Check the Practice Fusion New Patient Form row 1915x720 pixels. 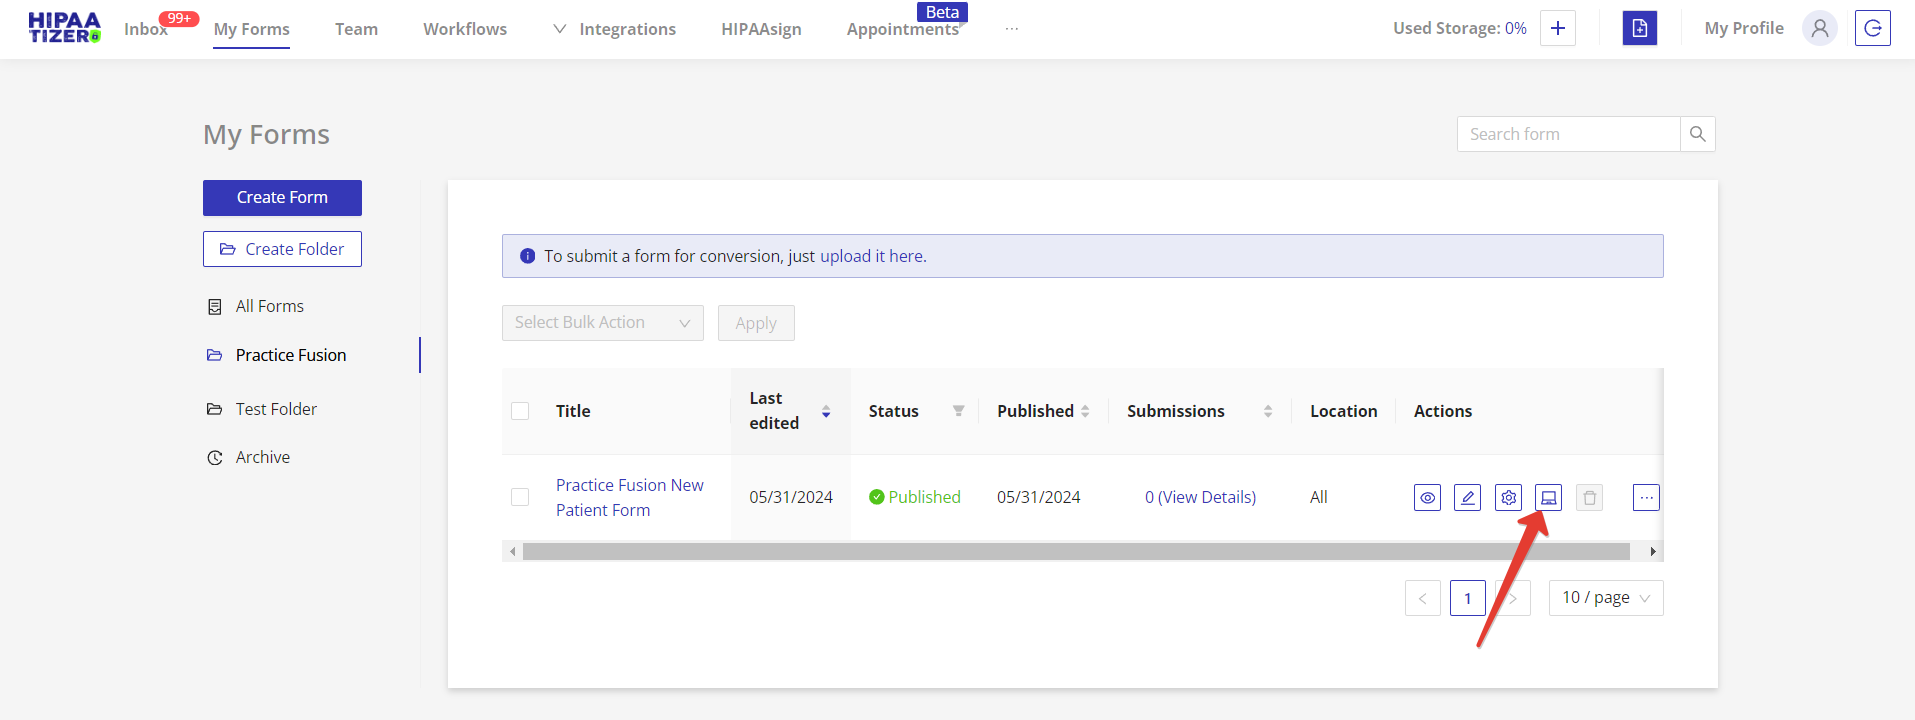tap(520, 497)
